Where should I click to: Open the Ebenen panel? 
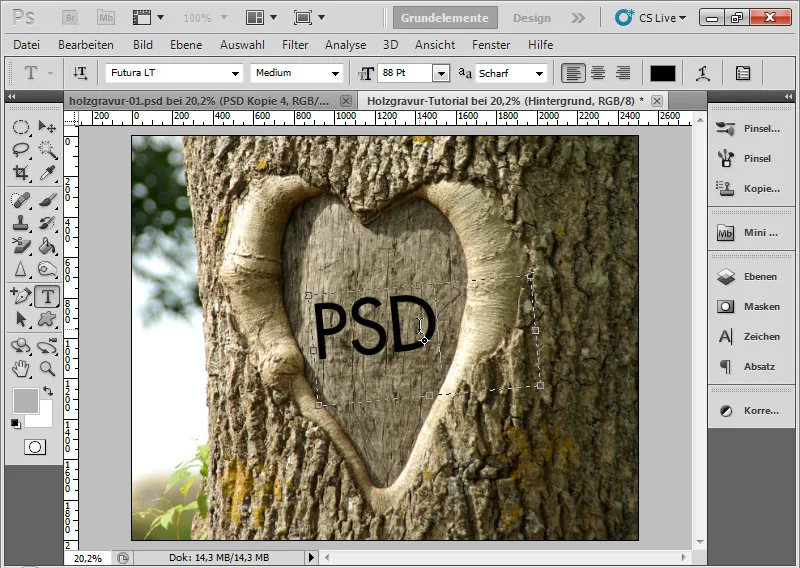click(748, 277)
